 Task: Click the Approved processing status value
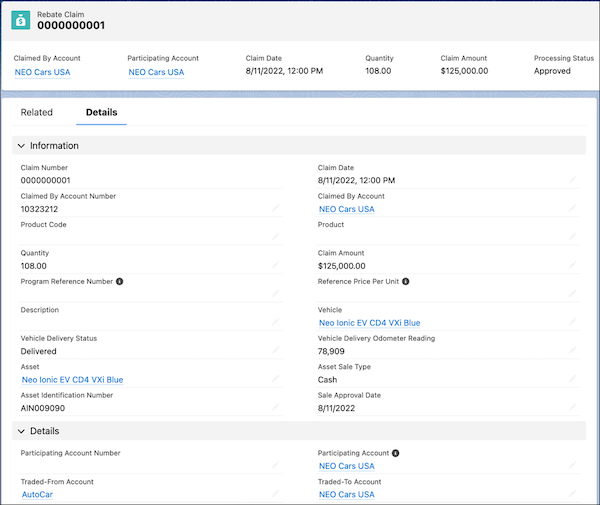pos(552,71)
